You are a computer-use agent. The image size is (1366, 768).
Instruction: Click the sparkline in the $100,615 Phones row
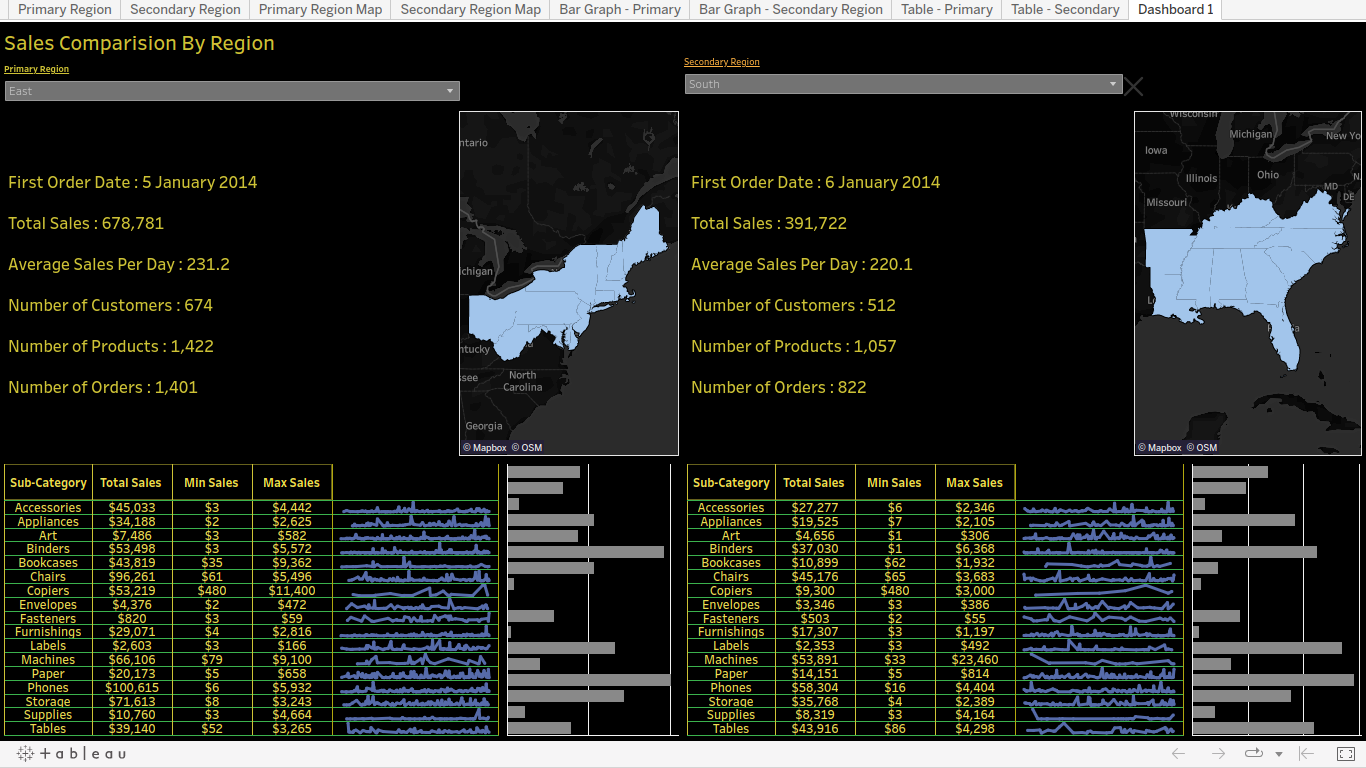click(x=415, y=688)
